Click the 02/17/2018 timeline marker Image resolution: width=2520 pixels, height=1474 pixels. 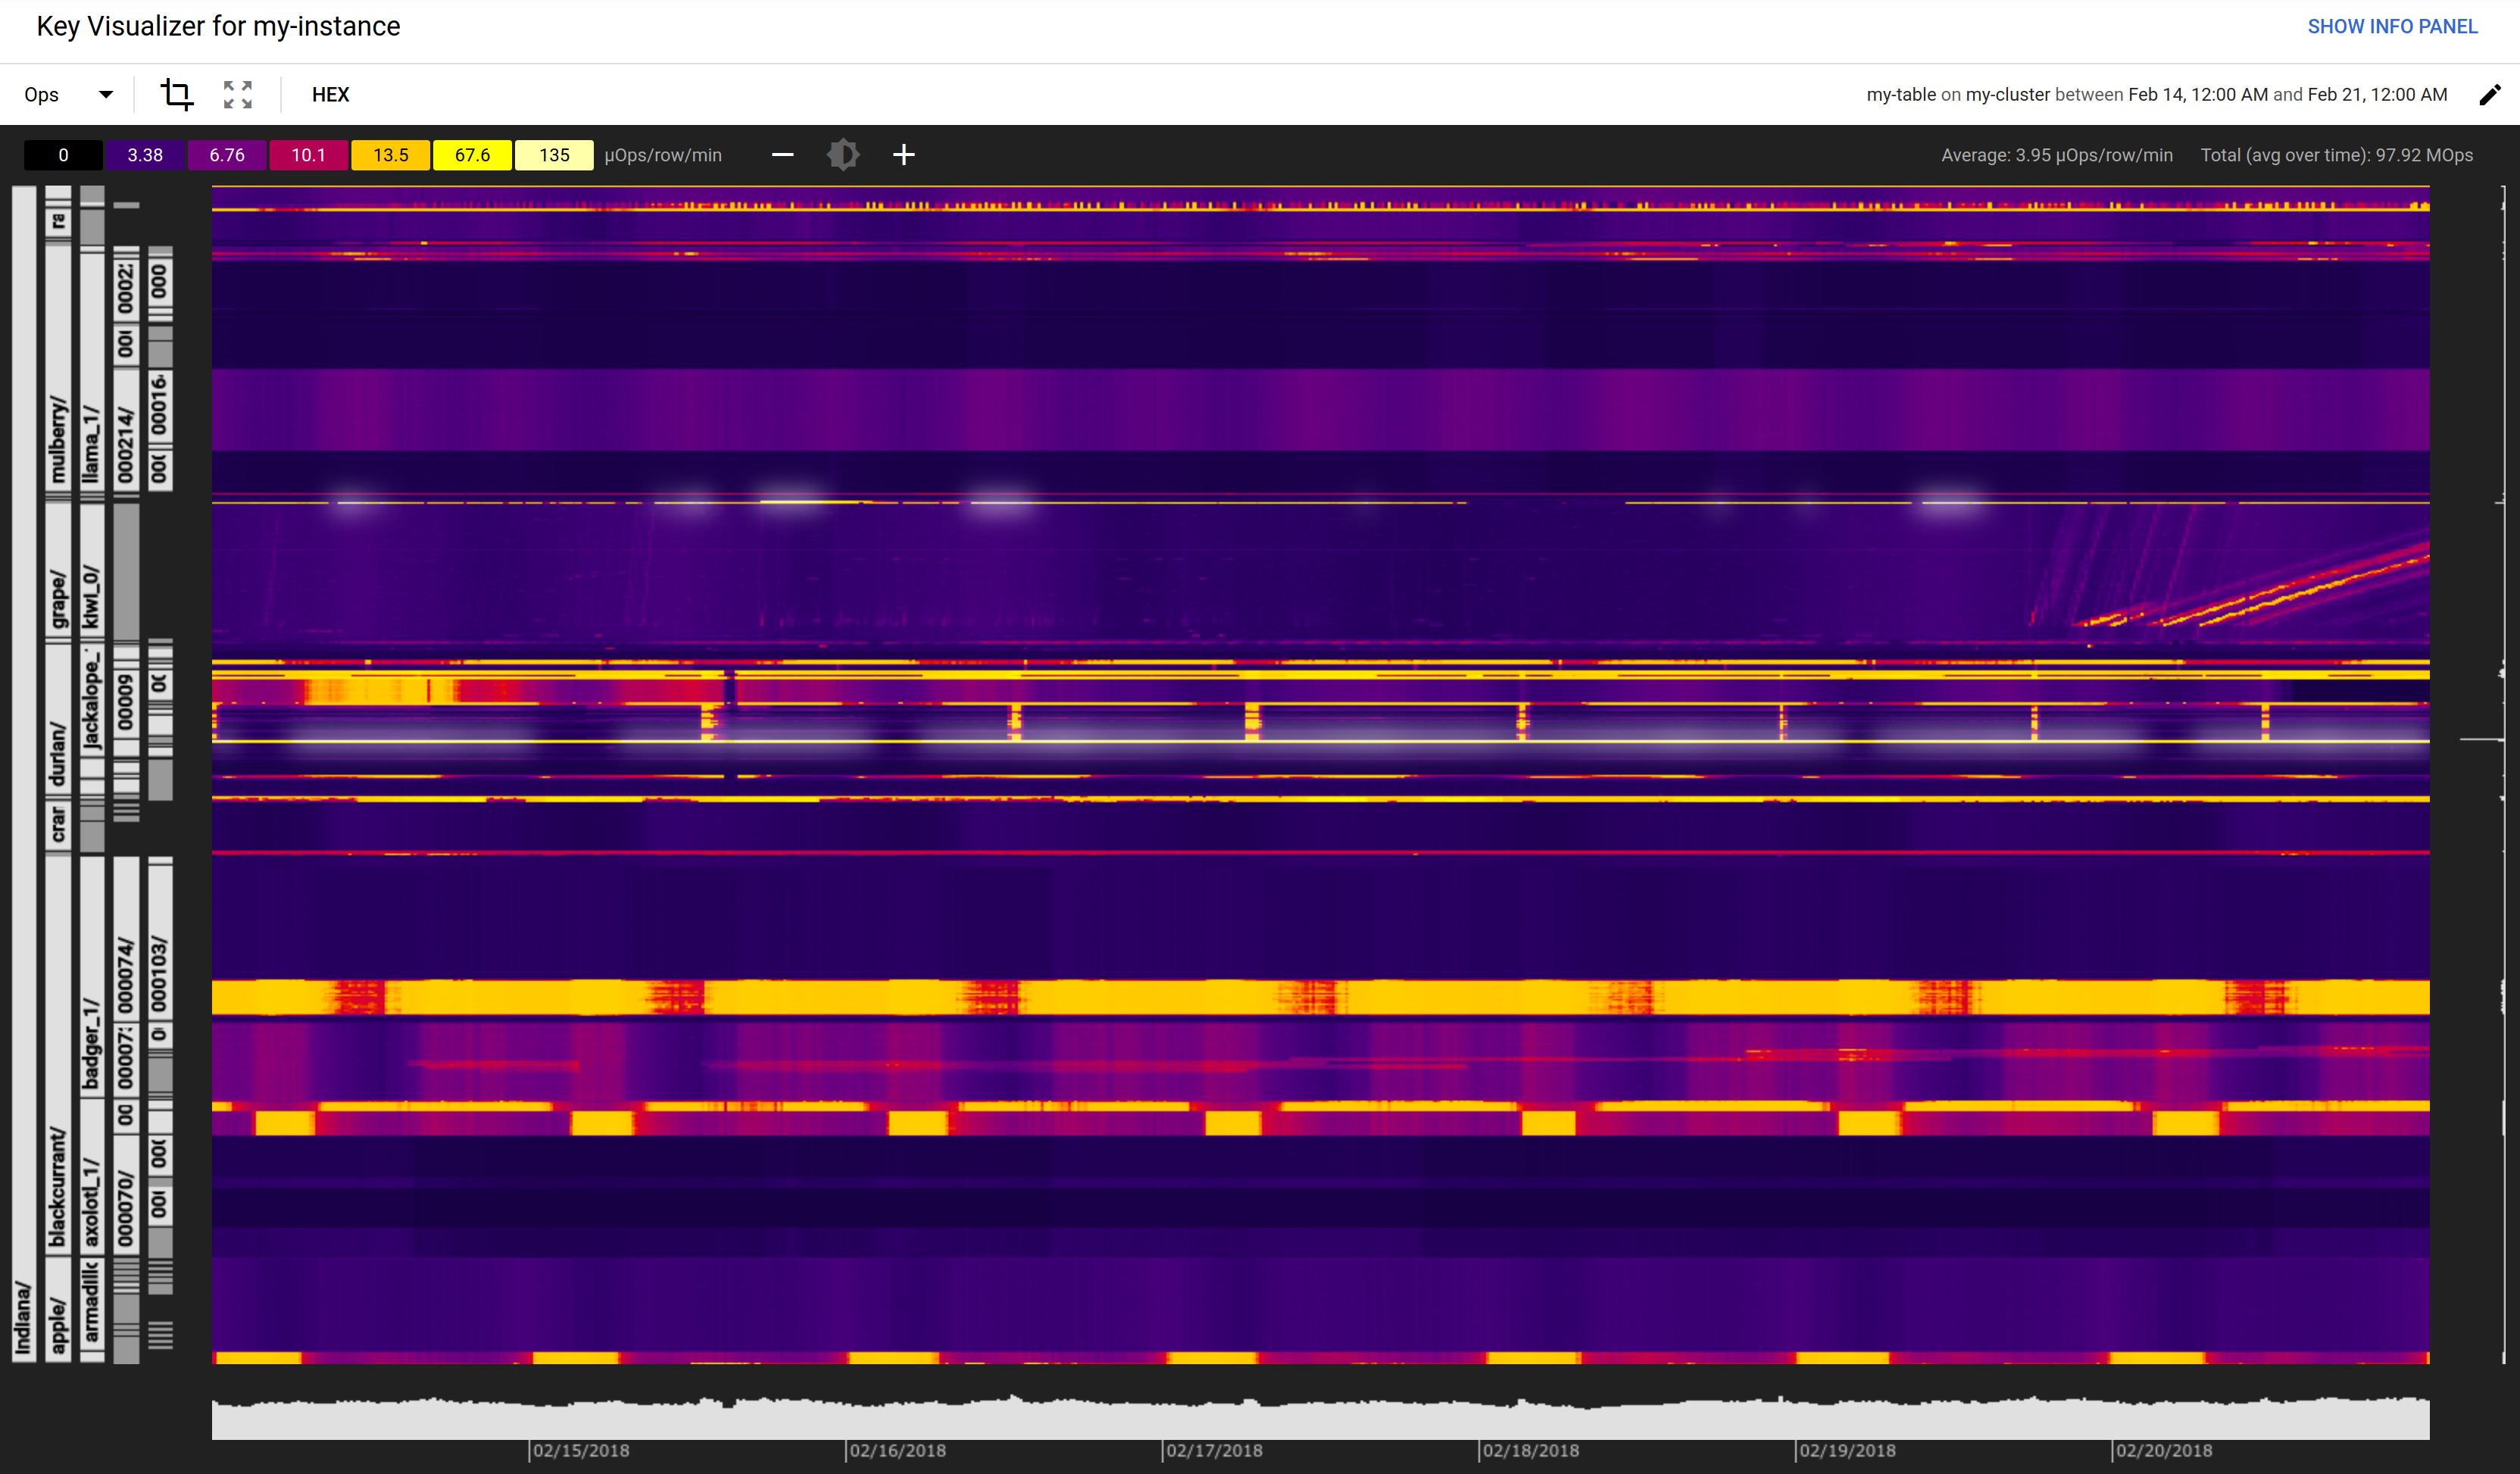1213,1450
